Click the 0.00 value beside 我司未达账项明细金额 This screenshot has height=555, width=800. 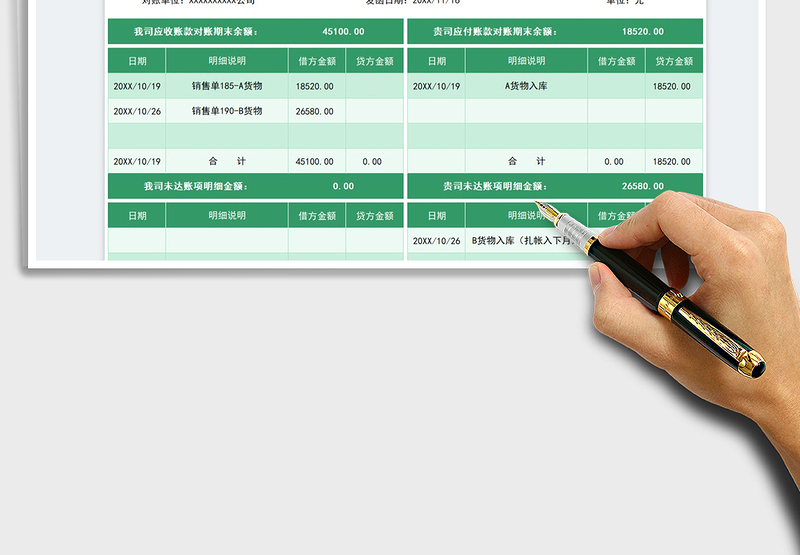(343, 186)
